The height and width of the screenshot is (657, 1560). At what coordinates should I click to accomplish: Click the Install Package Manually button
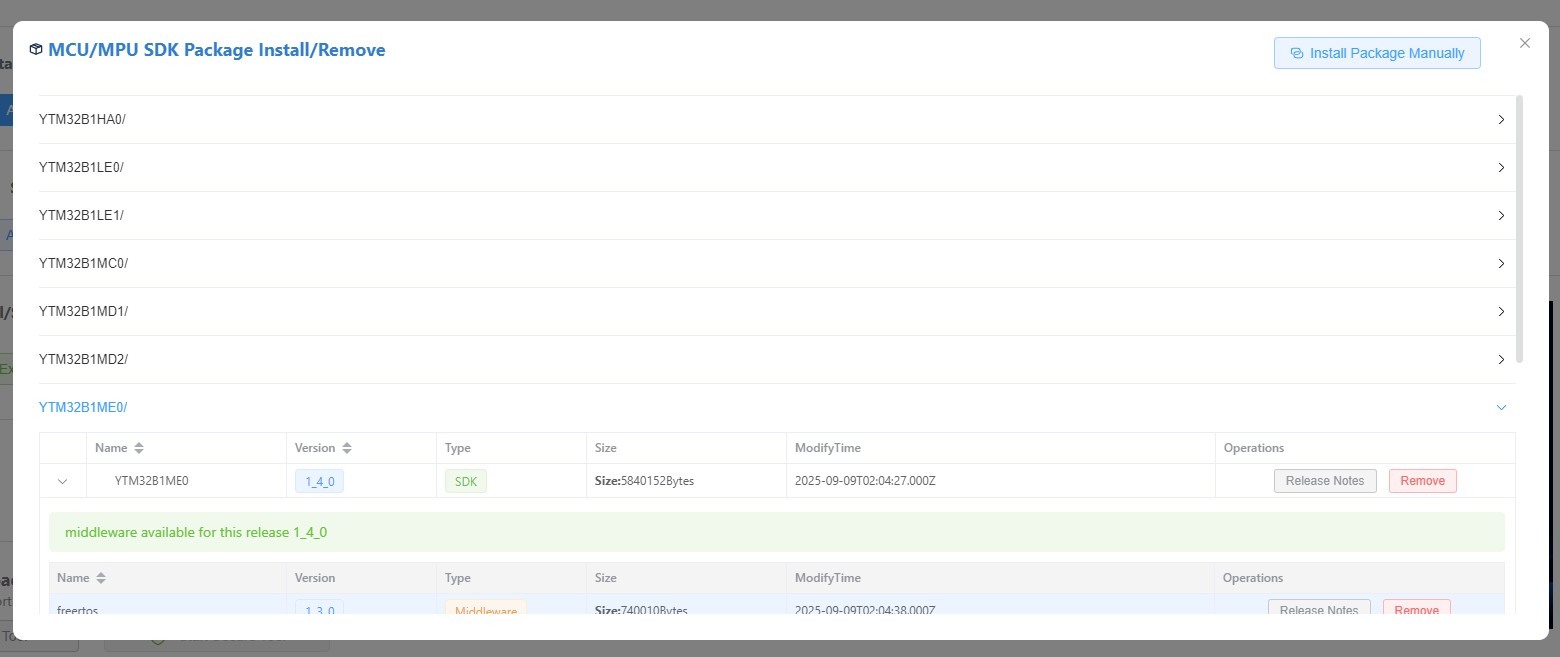(1376, 53)
